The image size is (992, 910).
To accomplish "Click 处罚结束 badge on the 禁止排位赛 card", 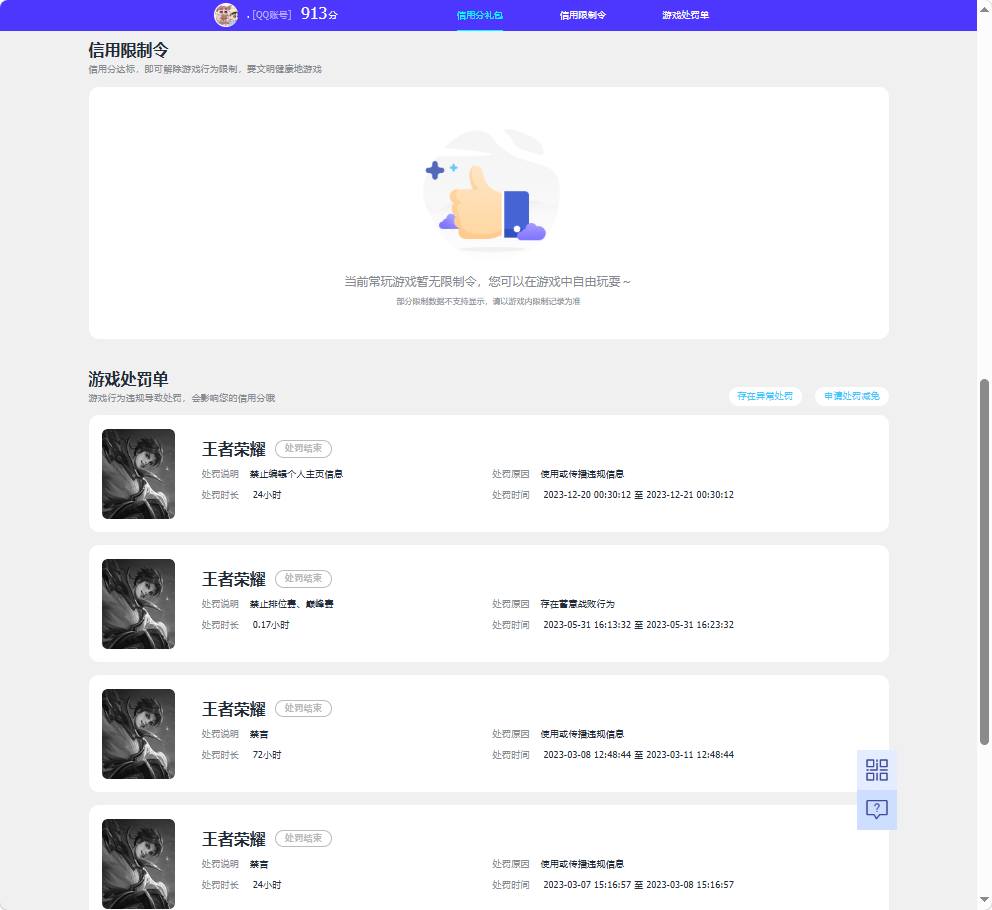I will tap(303, 578).
